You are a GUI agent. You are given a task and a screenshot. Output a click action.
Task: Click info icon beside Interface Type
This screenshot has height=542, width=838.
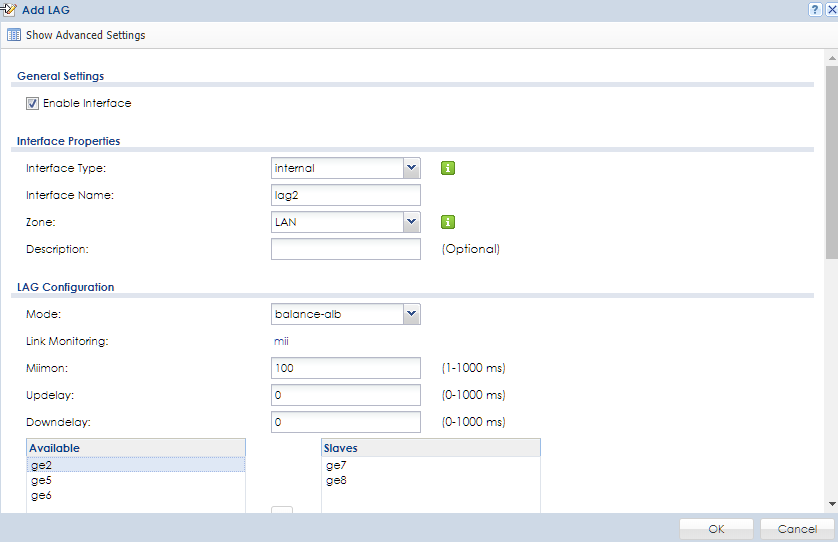click(448, 168)
